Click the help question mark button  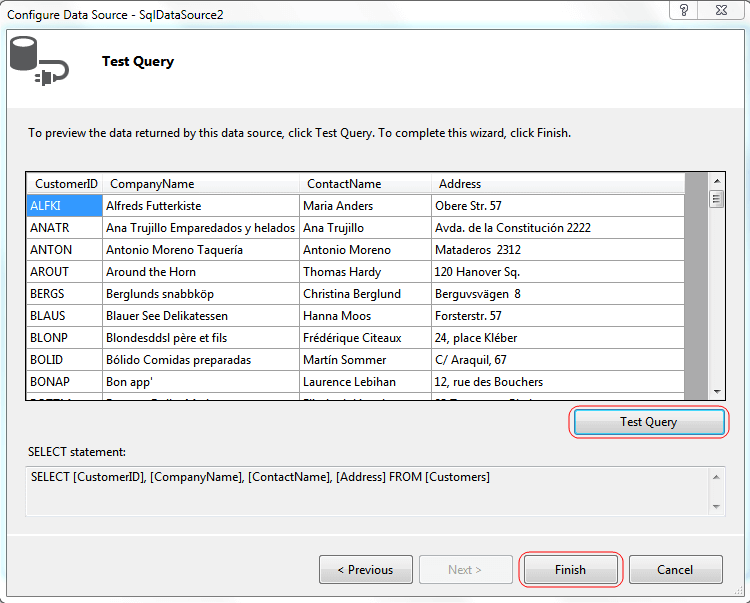(683, 10)
